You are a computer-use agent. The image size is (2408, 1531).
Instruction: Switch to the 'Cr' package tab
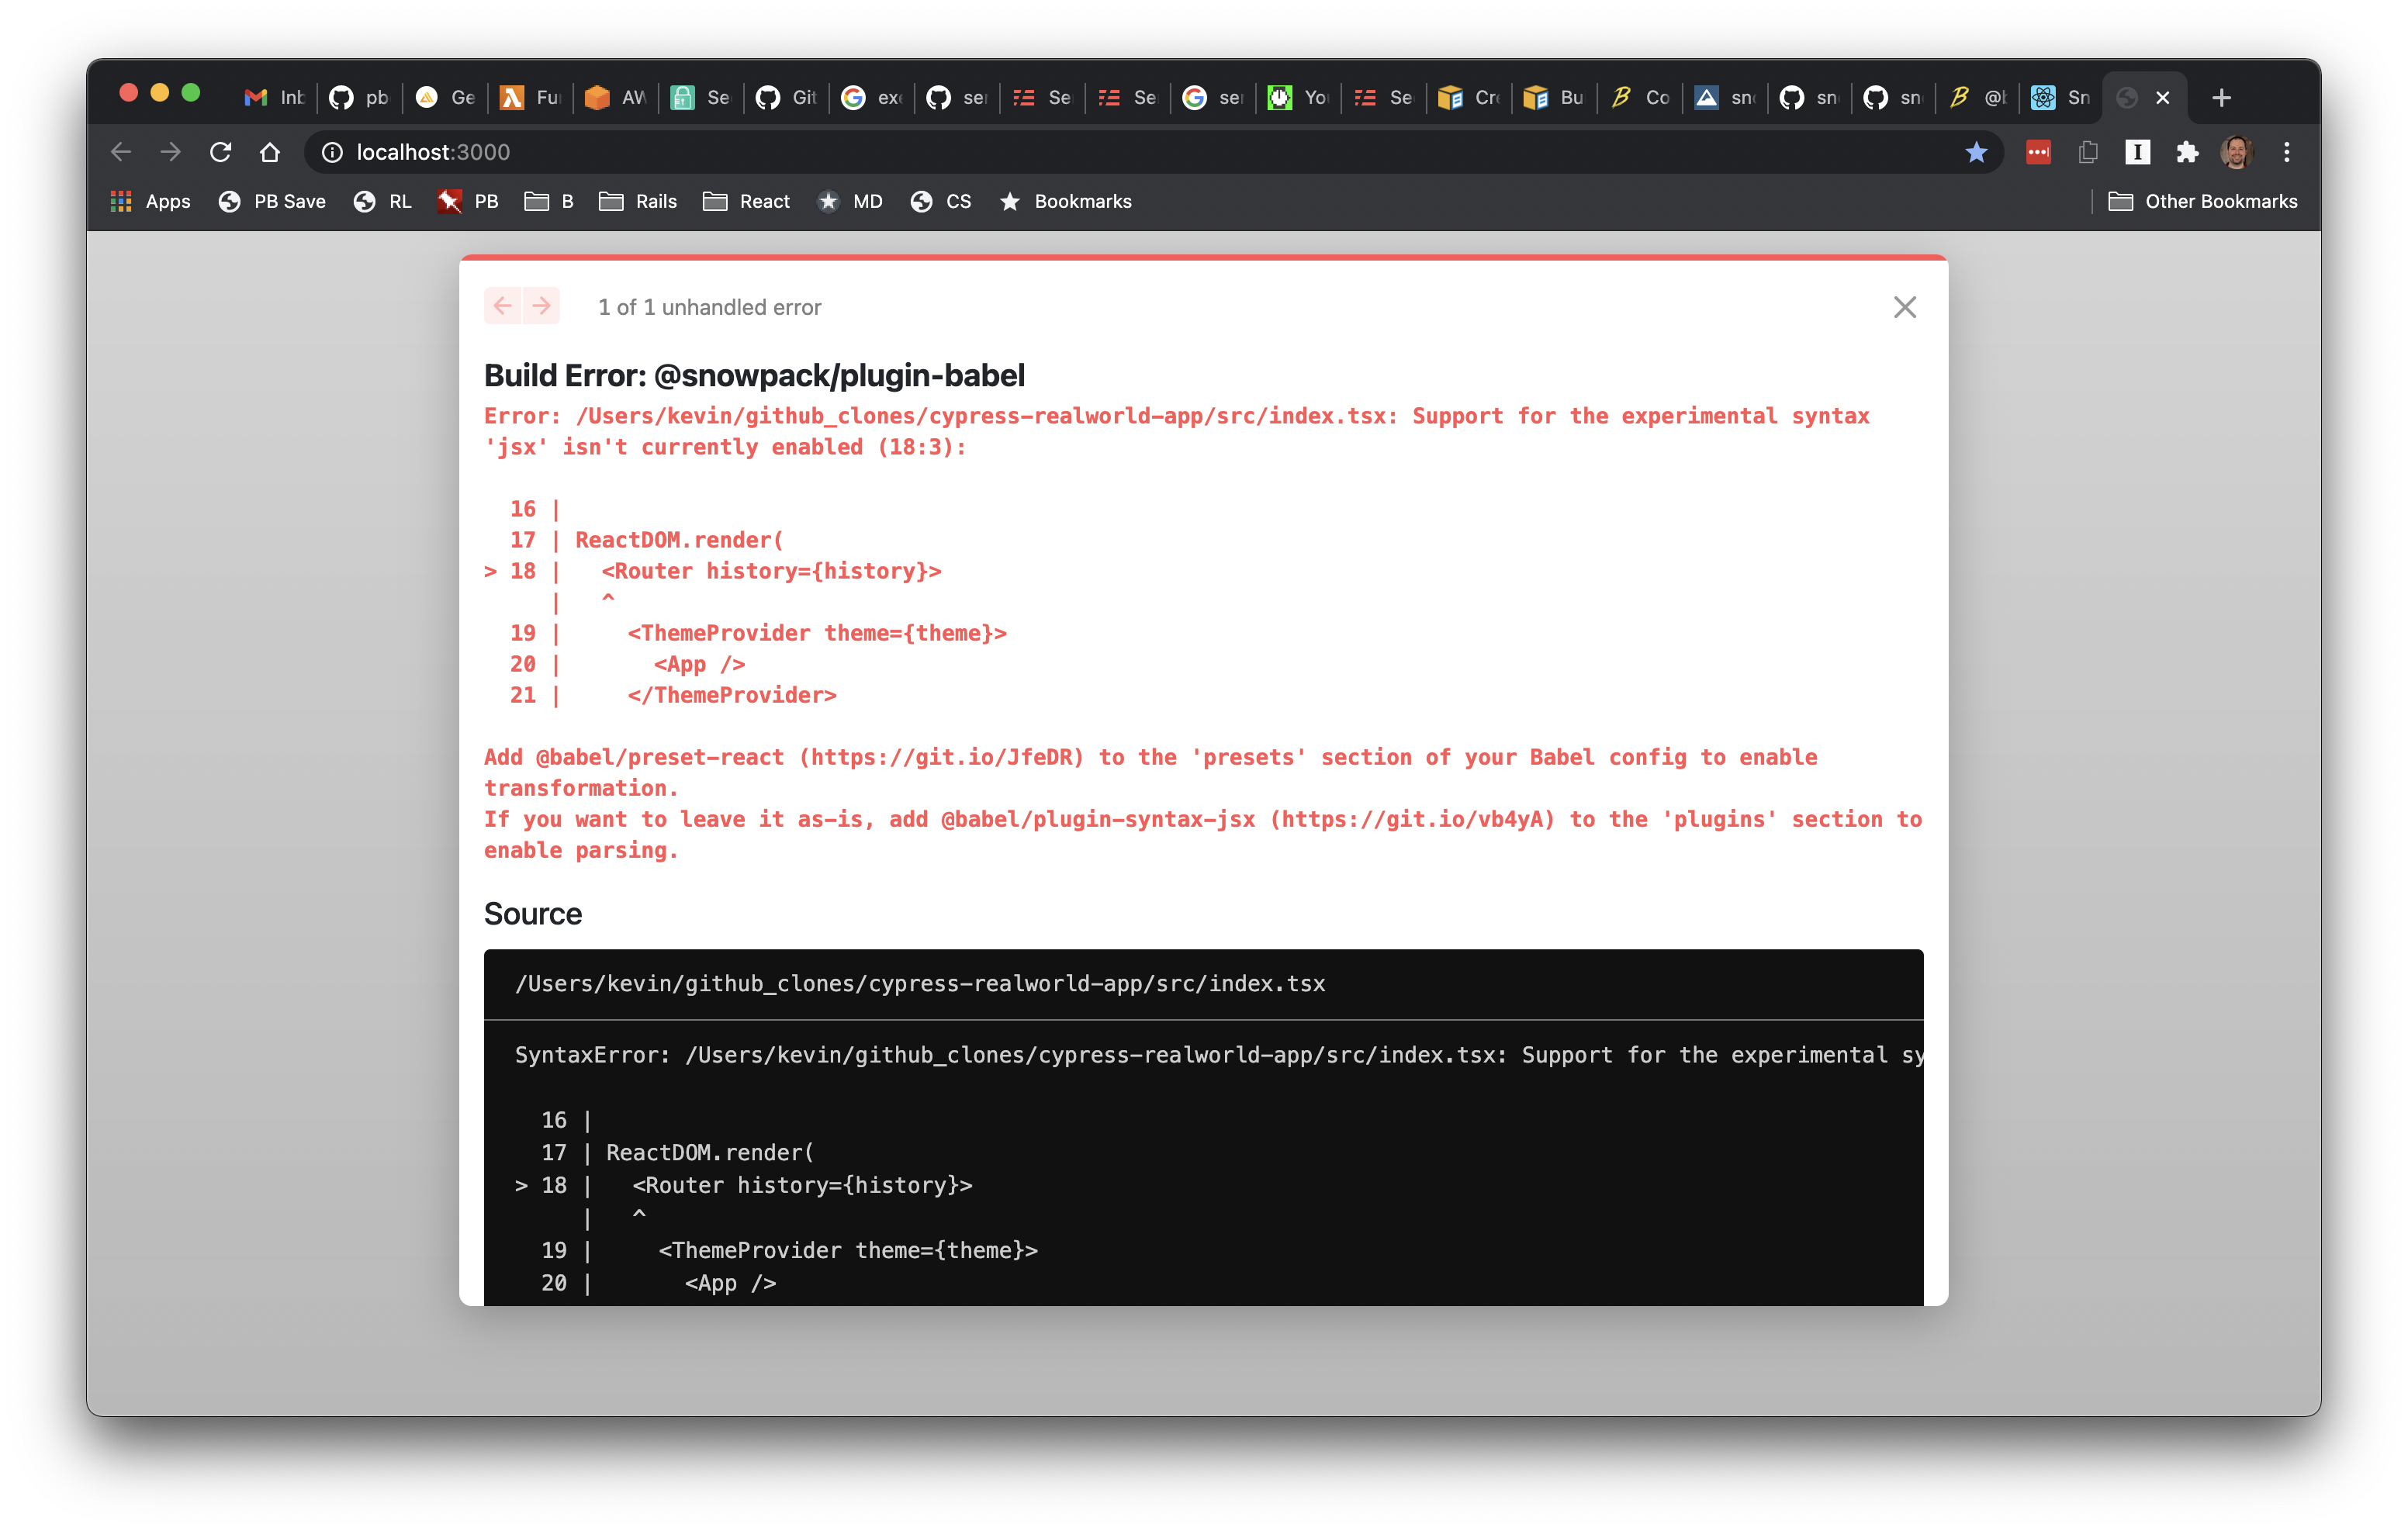coord(1469,97)
